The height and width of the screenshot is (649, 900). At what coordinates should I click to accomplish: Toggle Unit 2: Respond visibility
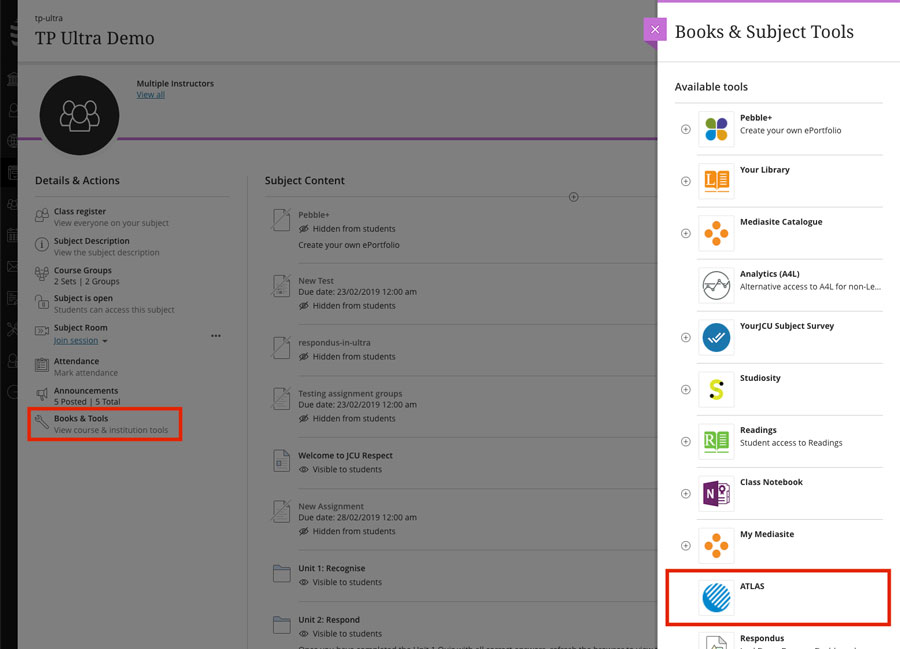tap(340, 634)
